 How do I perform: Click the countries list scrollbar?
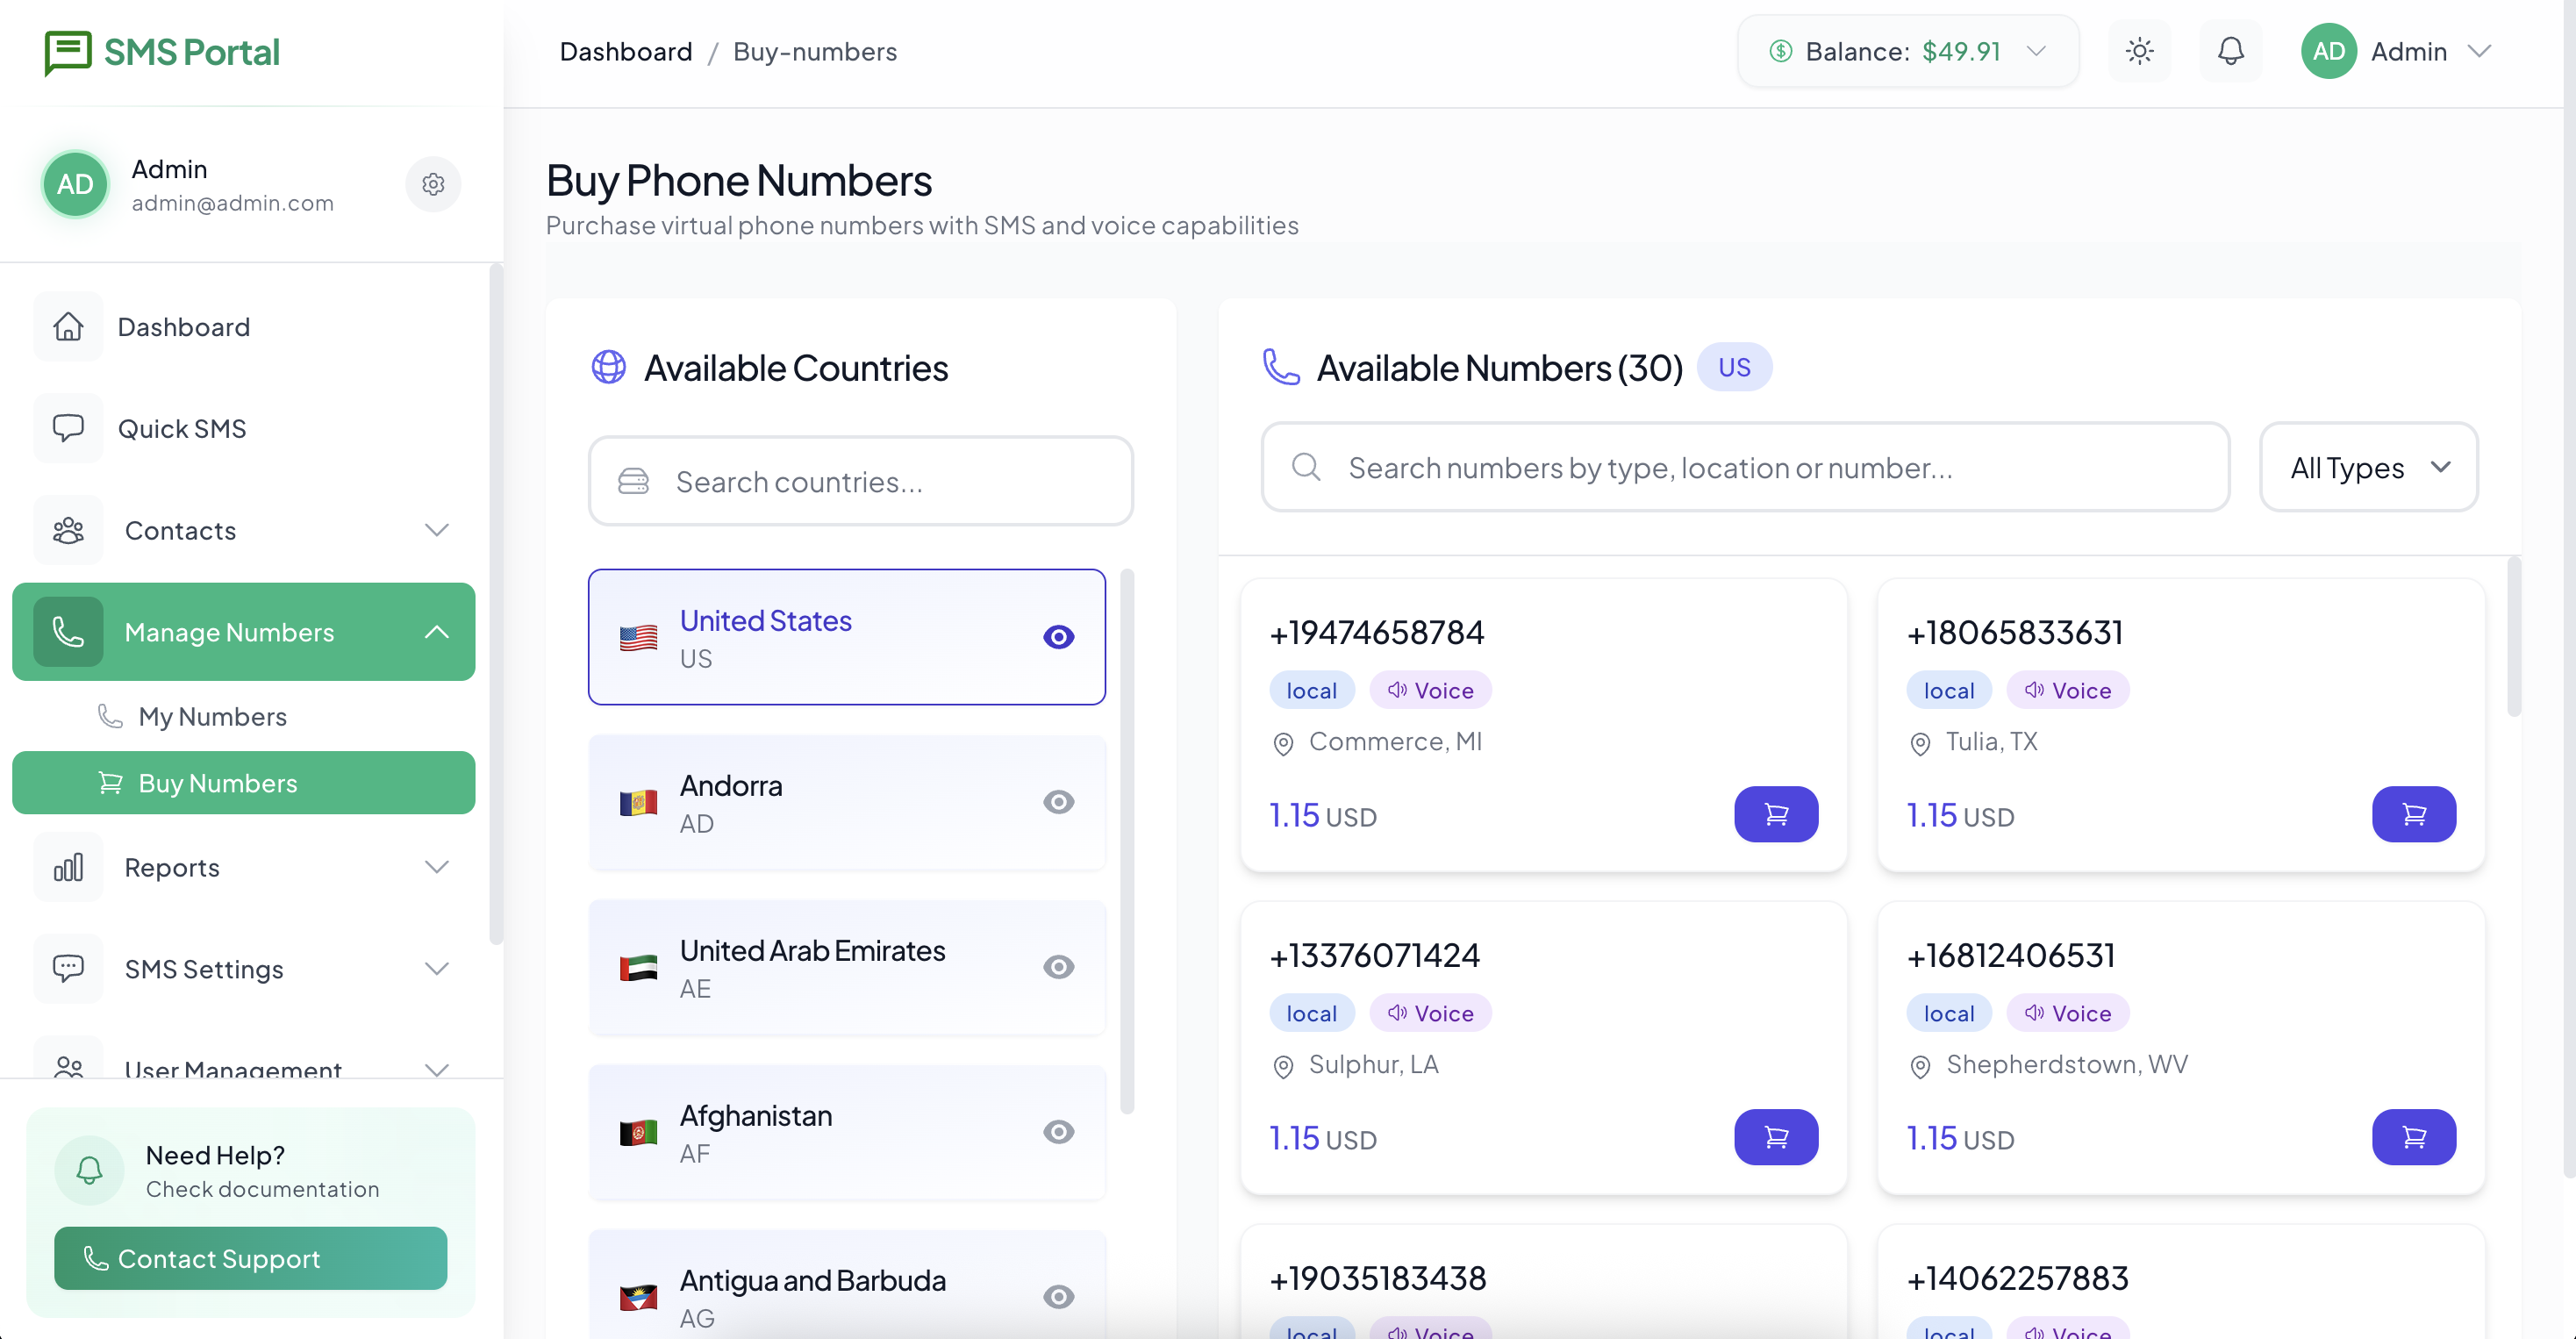(1127, 840)
